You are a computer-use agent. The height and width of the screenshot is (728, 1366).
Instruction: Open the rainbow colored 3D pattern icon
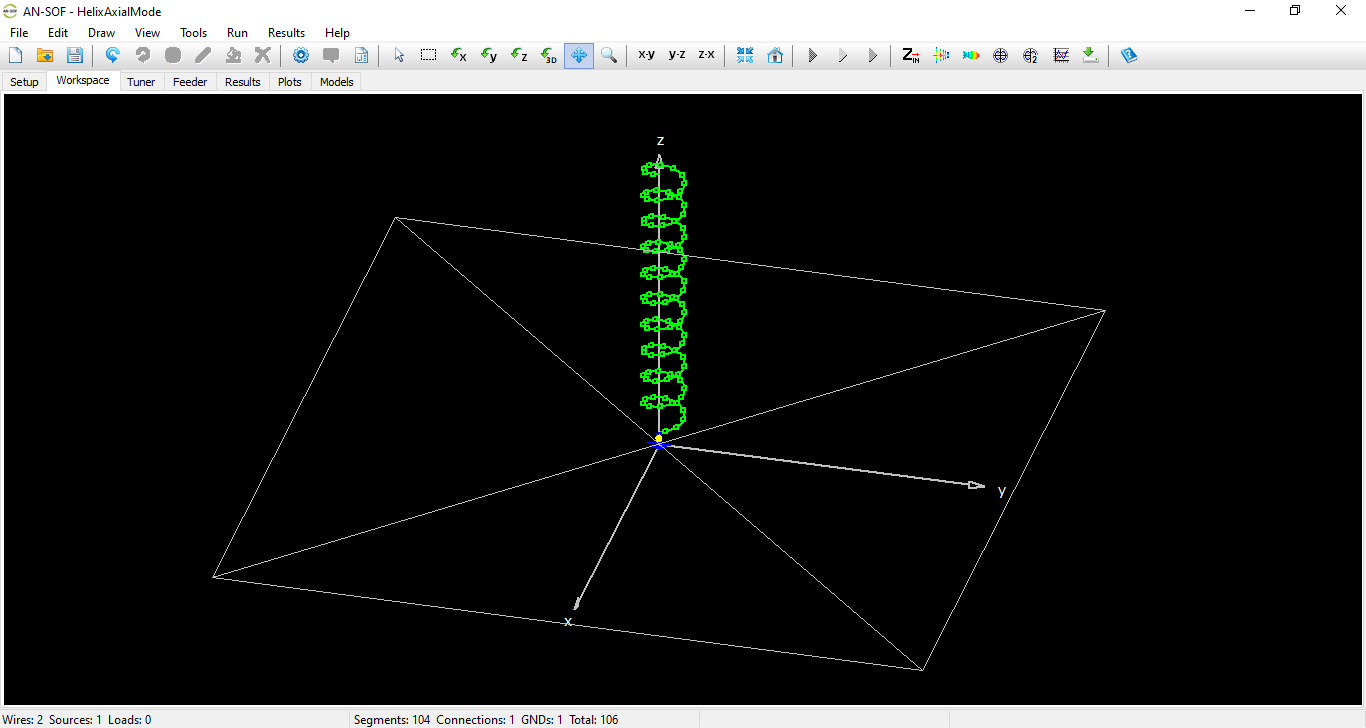(970, 55)
